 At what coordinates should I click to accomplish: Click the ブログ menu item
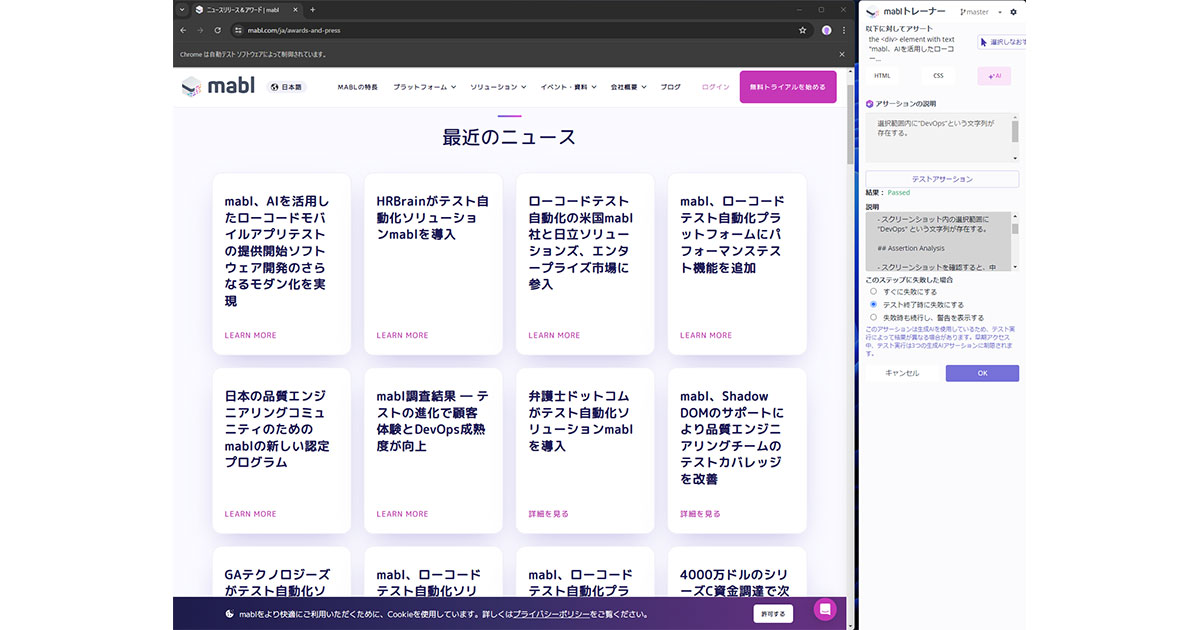coord(671,87)
